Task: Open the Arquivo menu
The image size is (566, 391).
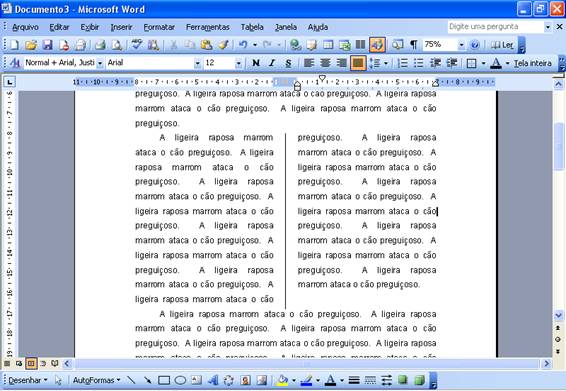Action: pyautogui.click(x=25, y=27)
